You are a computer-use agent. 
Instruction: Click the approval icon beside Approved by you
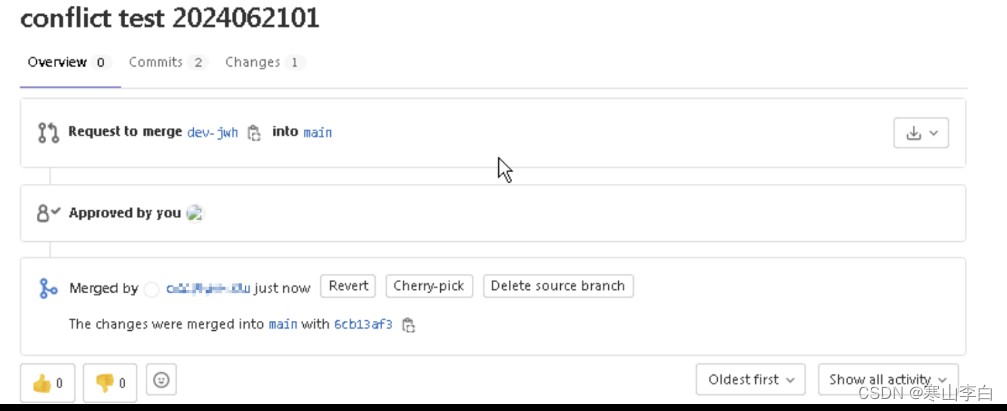pos(48,213)
